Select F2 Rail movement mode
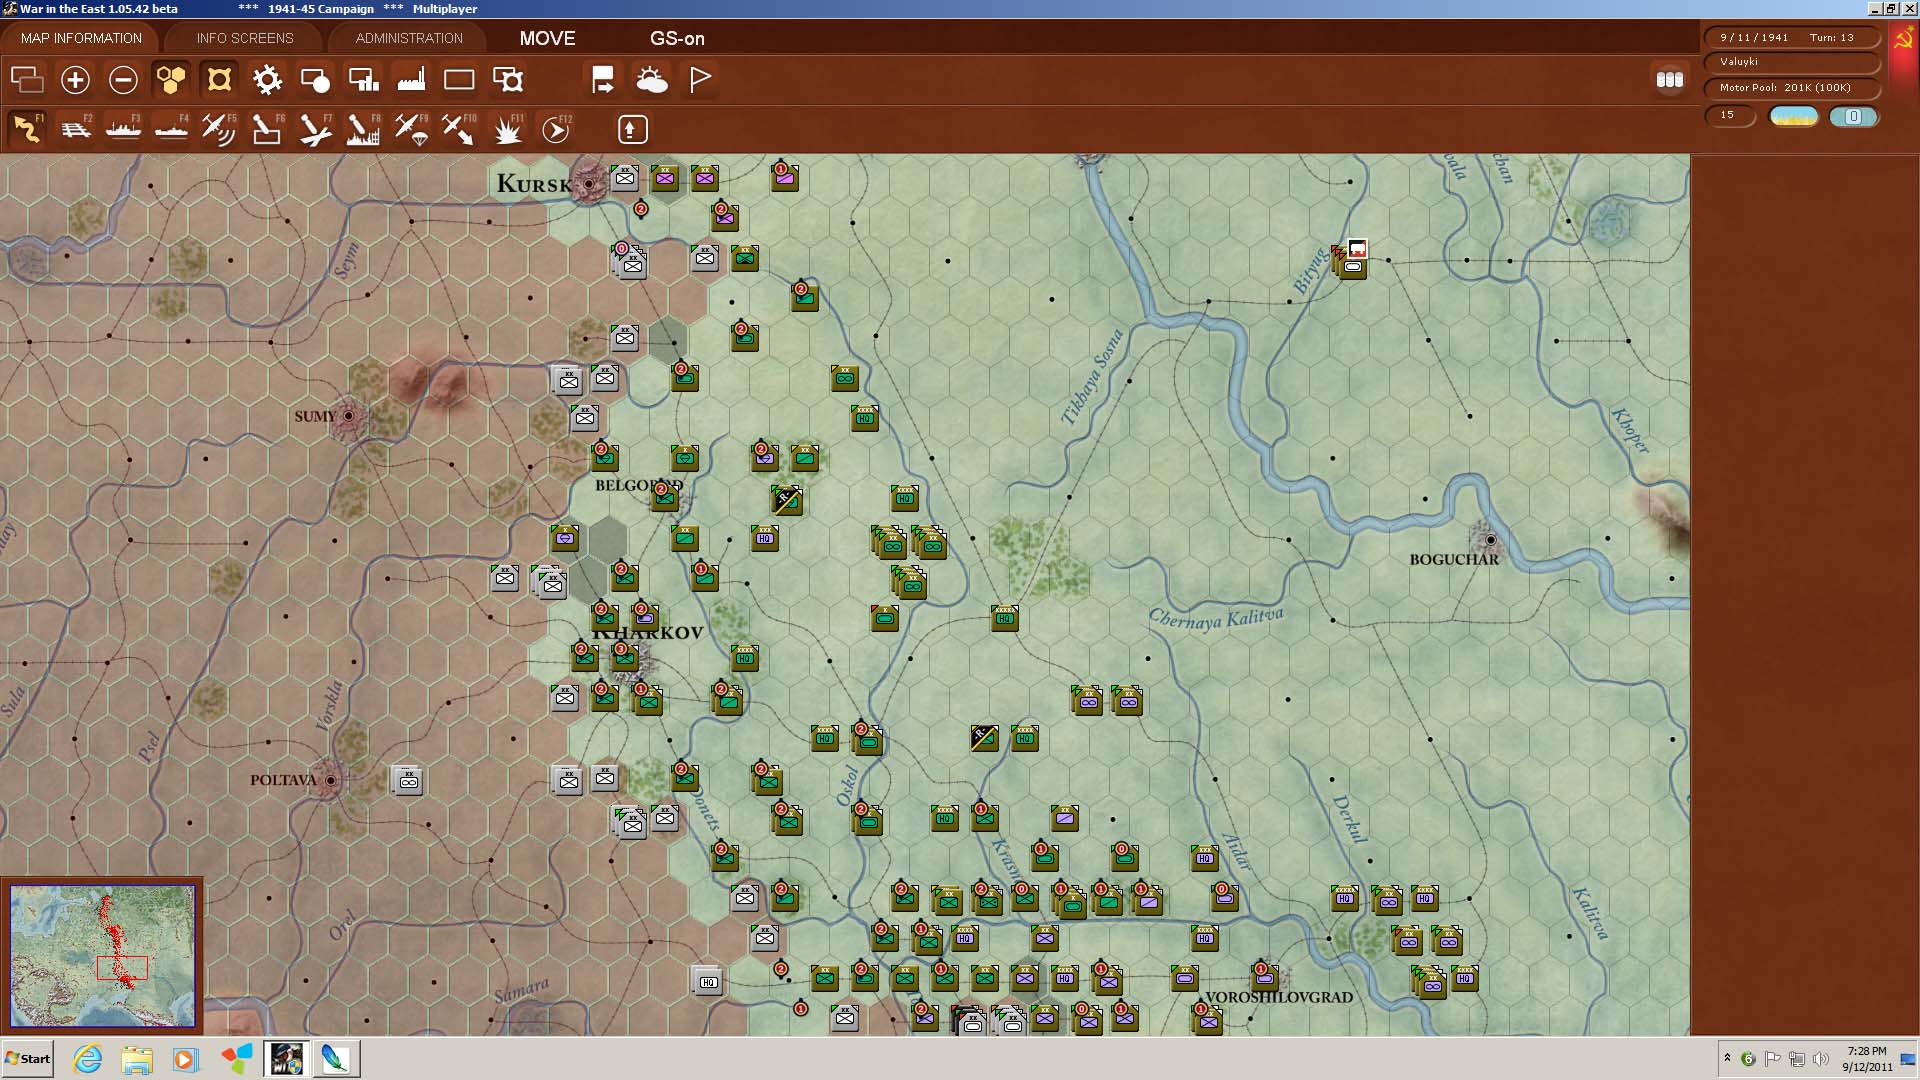The height and width of the screenshot is (1080, 1920). 76,129
